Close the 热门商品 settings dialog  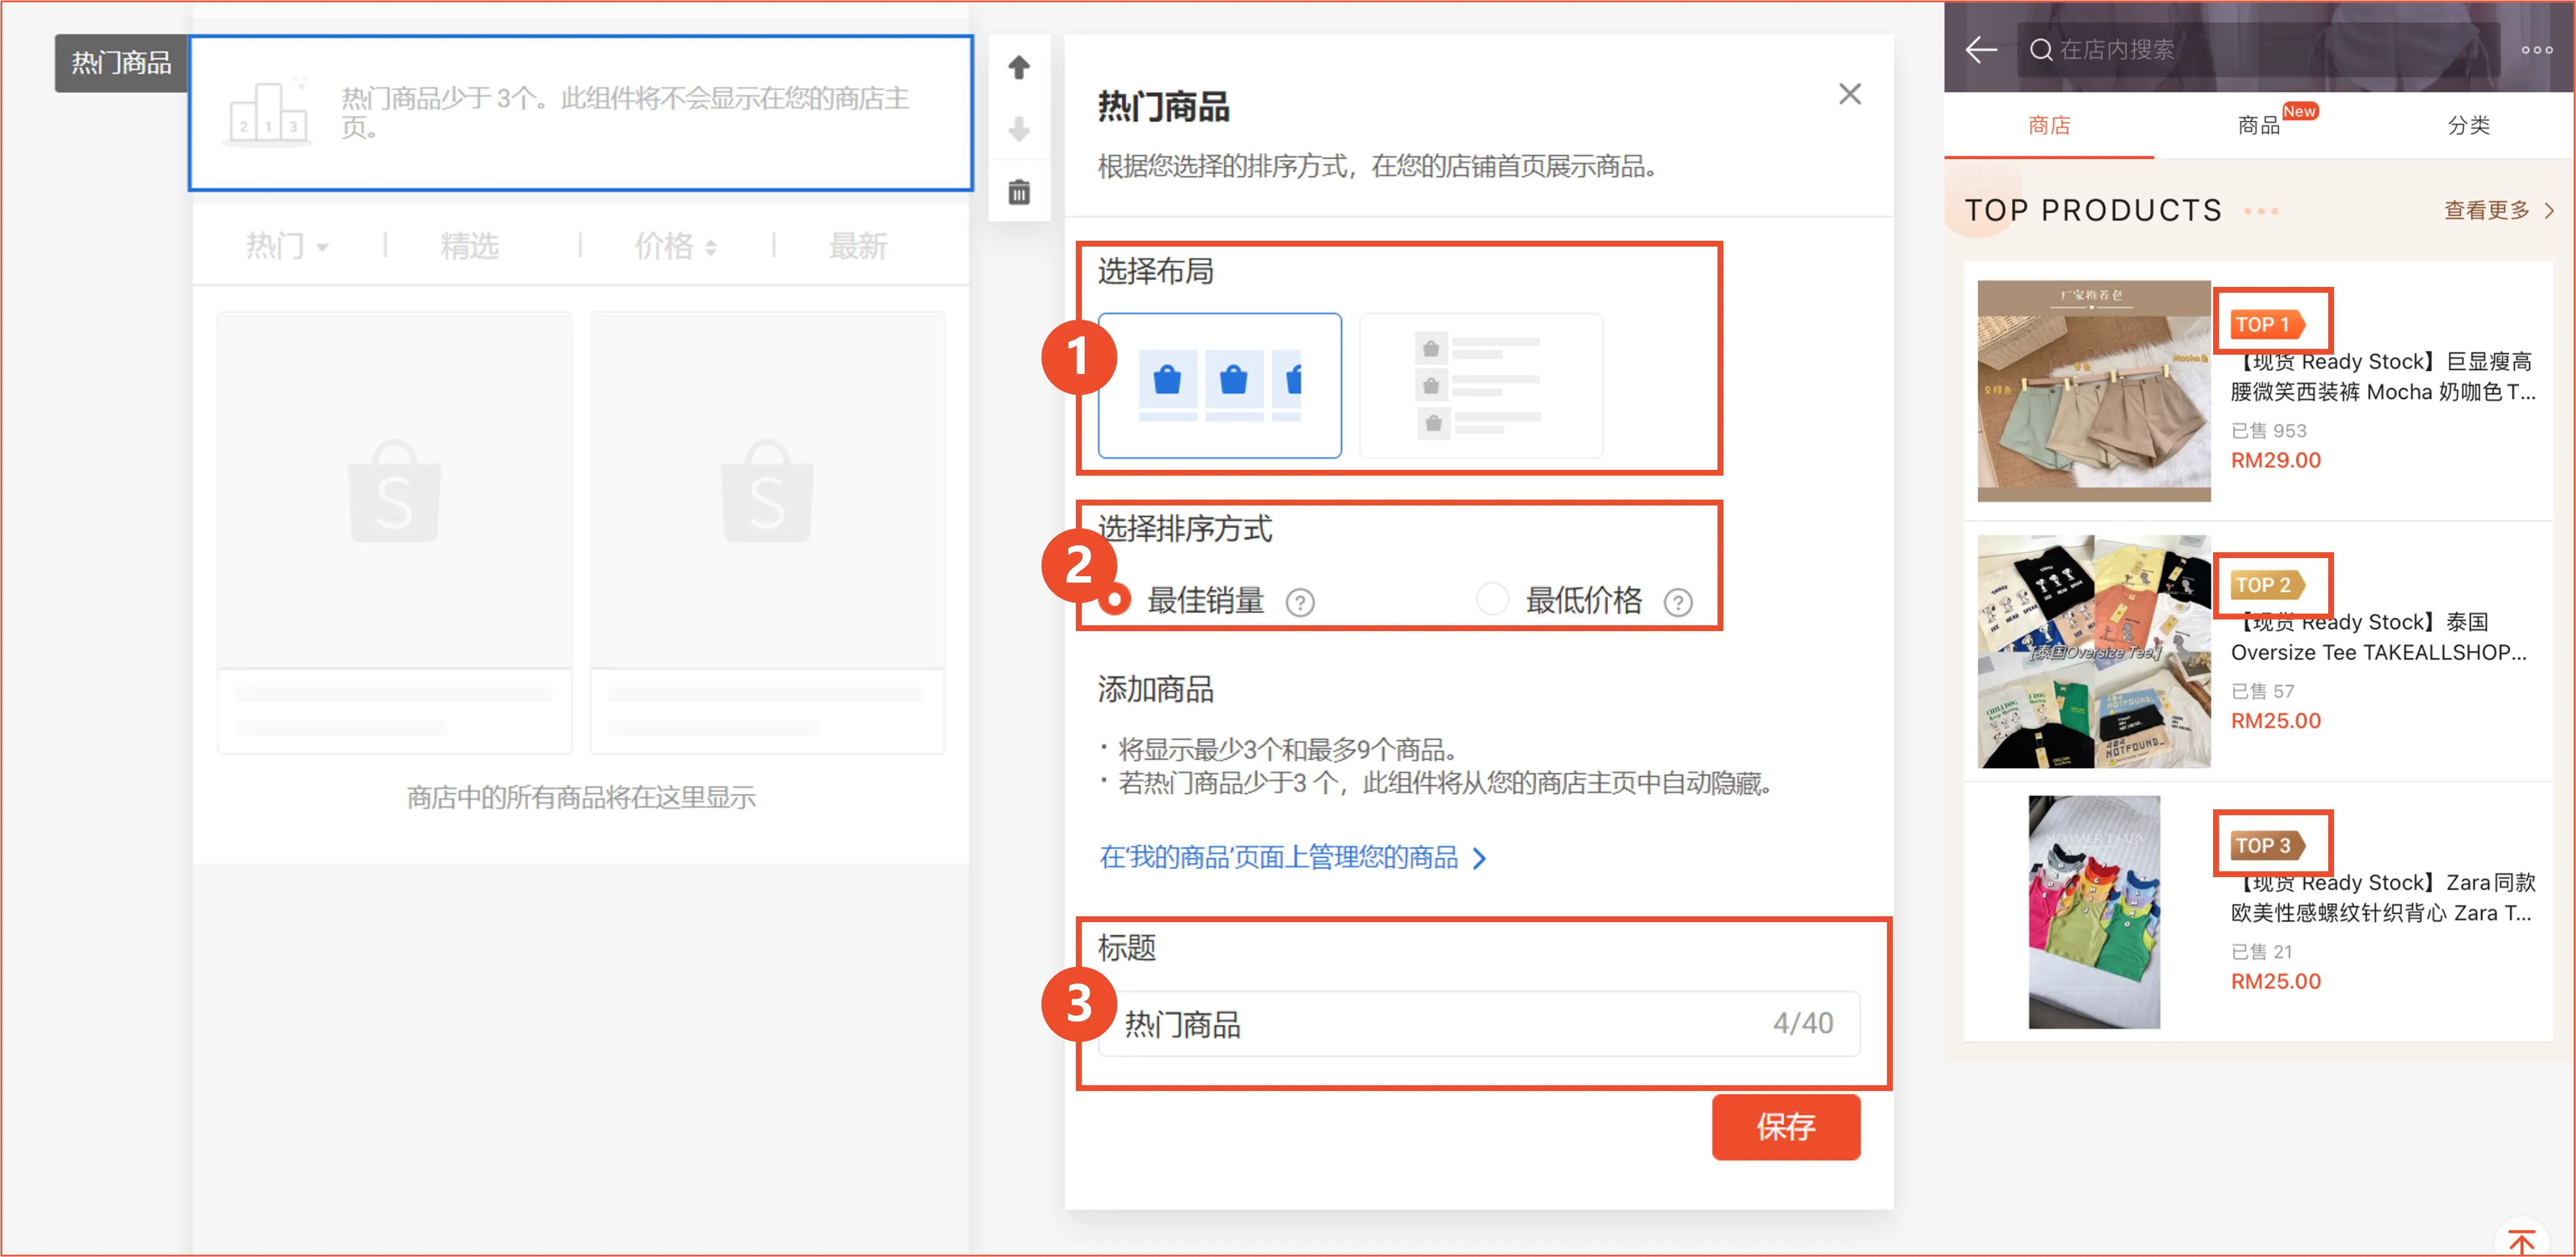tap(1849, 94)
